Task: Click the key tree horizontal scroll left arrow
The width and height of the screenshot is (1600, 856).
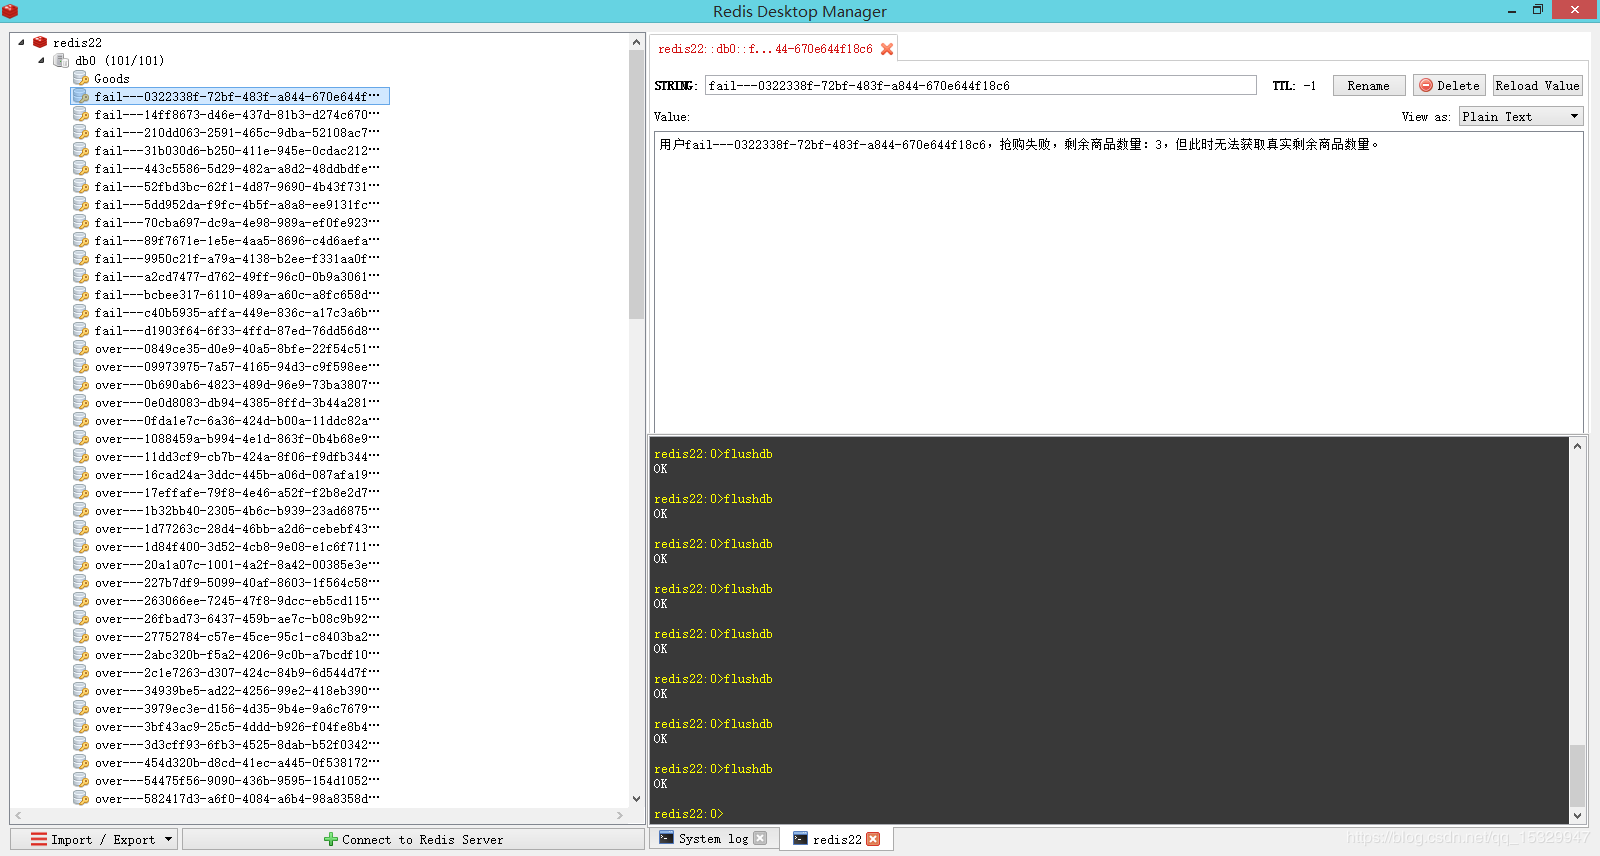Action: [x=18, y=815]
